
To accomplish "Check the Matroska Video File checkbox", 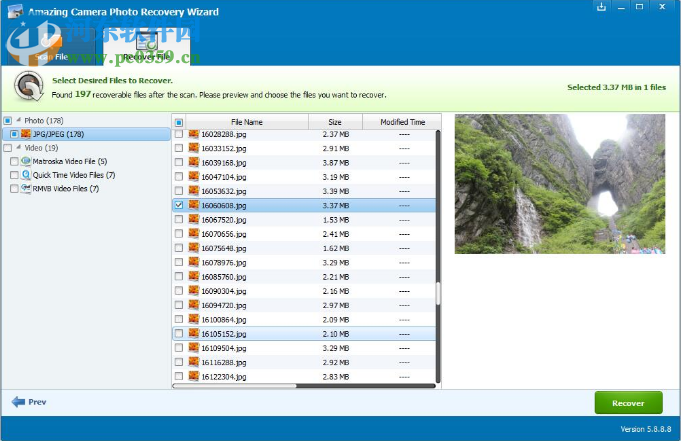I will pos(14,161).
